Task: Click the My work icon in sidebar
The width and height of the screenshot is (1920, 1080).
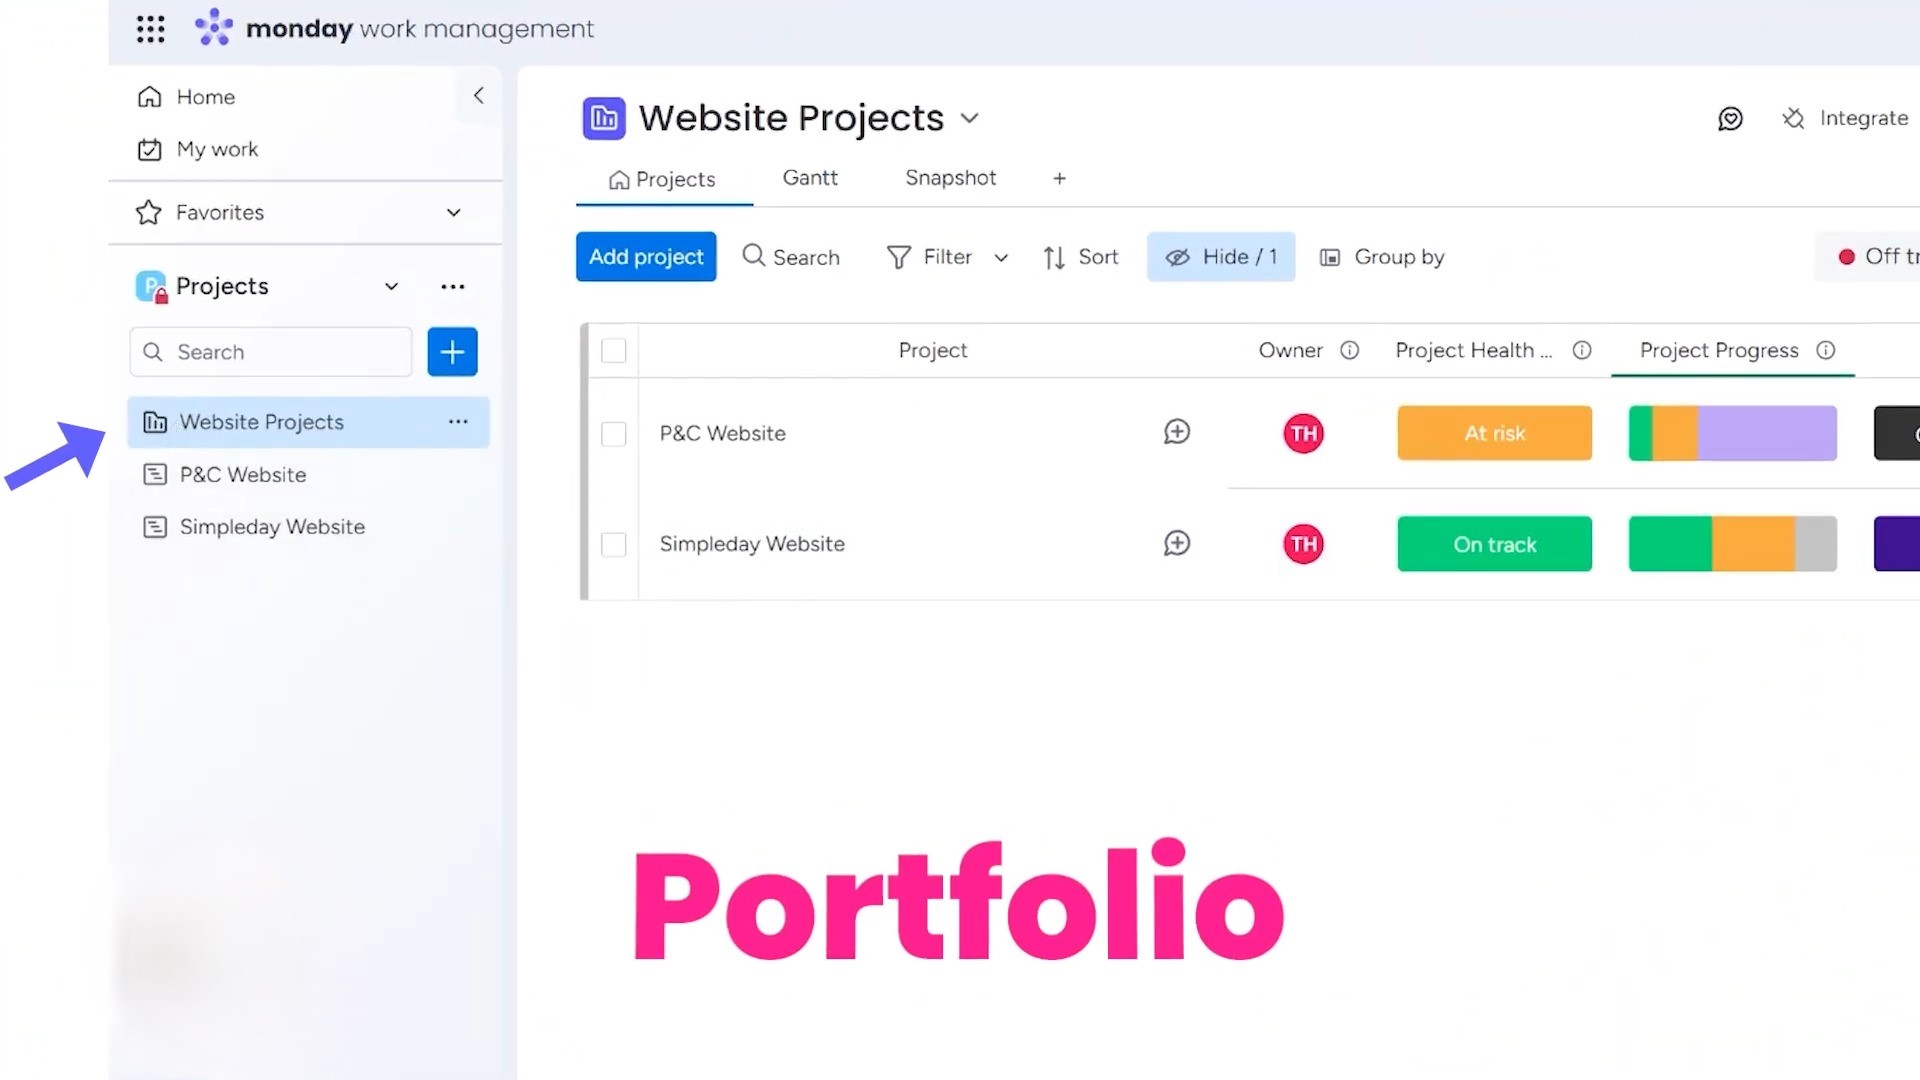Action: coord(149,149)
